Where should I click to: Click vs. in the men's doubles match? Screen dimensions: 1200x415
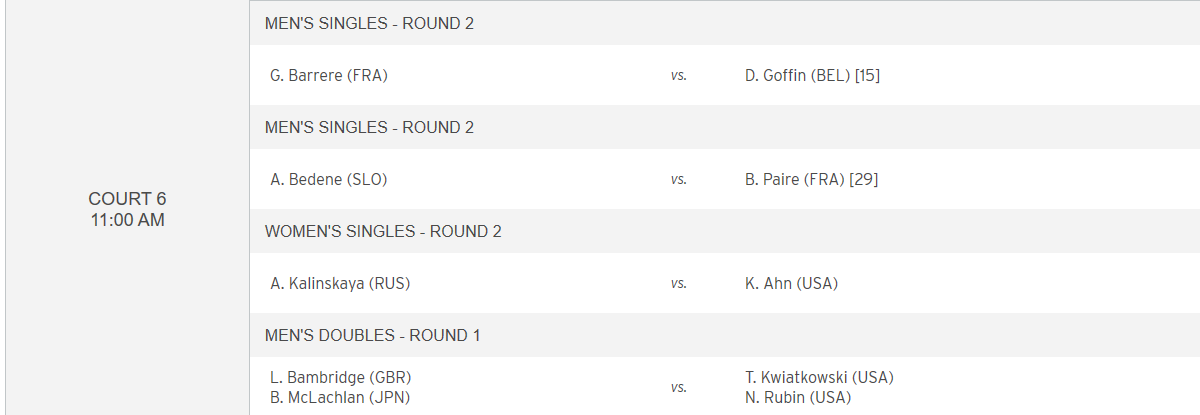[x=679, y=387]
